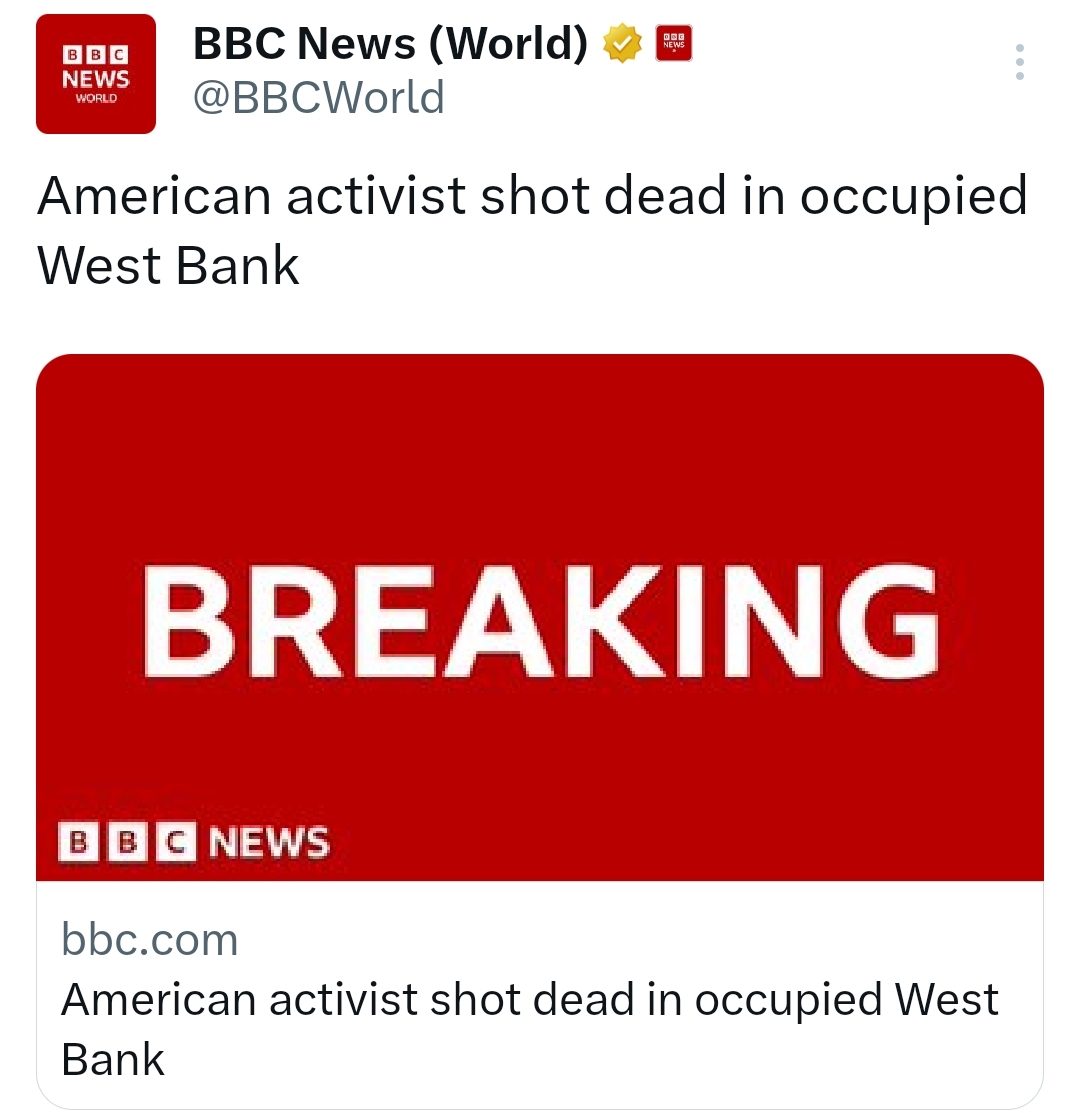Click the first B block of the card logo
The image size is (1080, 1113).
[75, 842]
